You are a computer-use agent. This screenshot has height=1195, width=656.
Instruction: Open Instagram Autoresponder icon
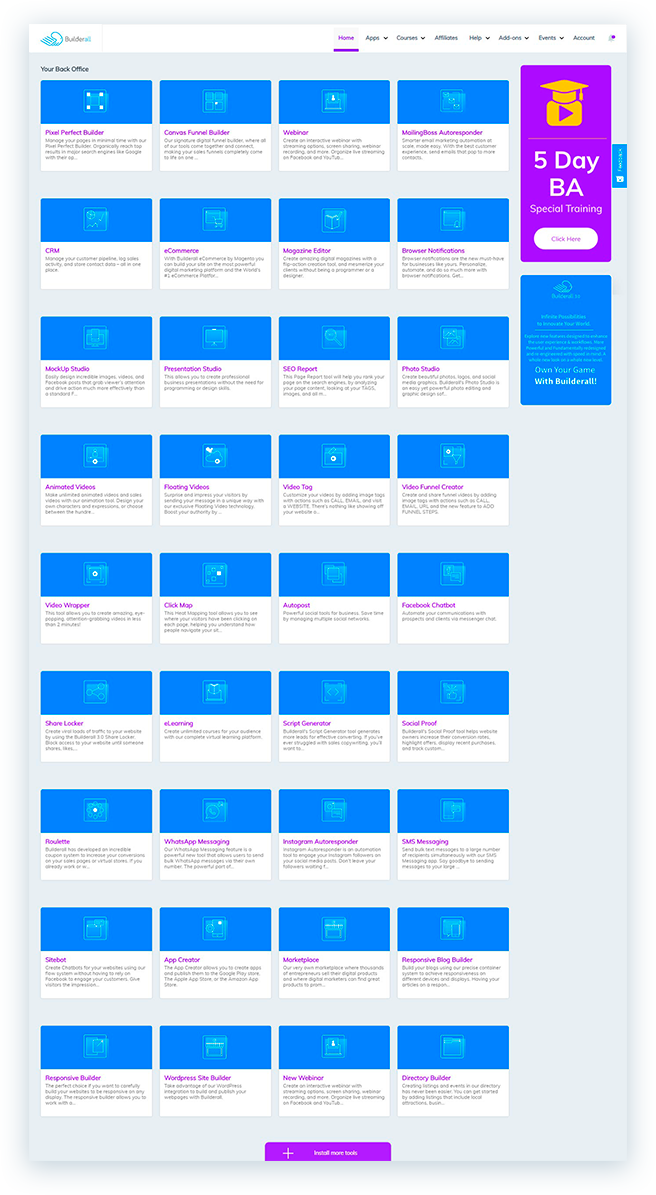click(x=334, y=809)
